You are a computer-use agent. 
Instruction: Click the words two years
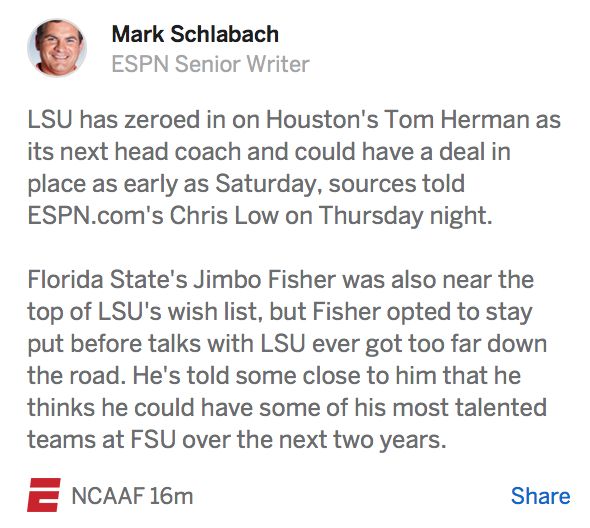point(388,441)
